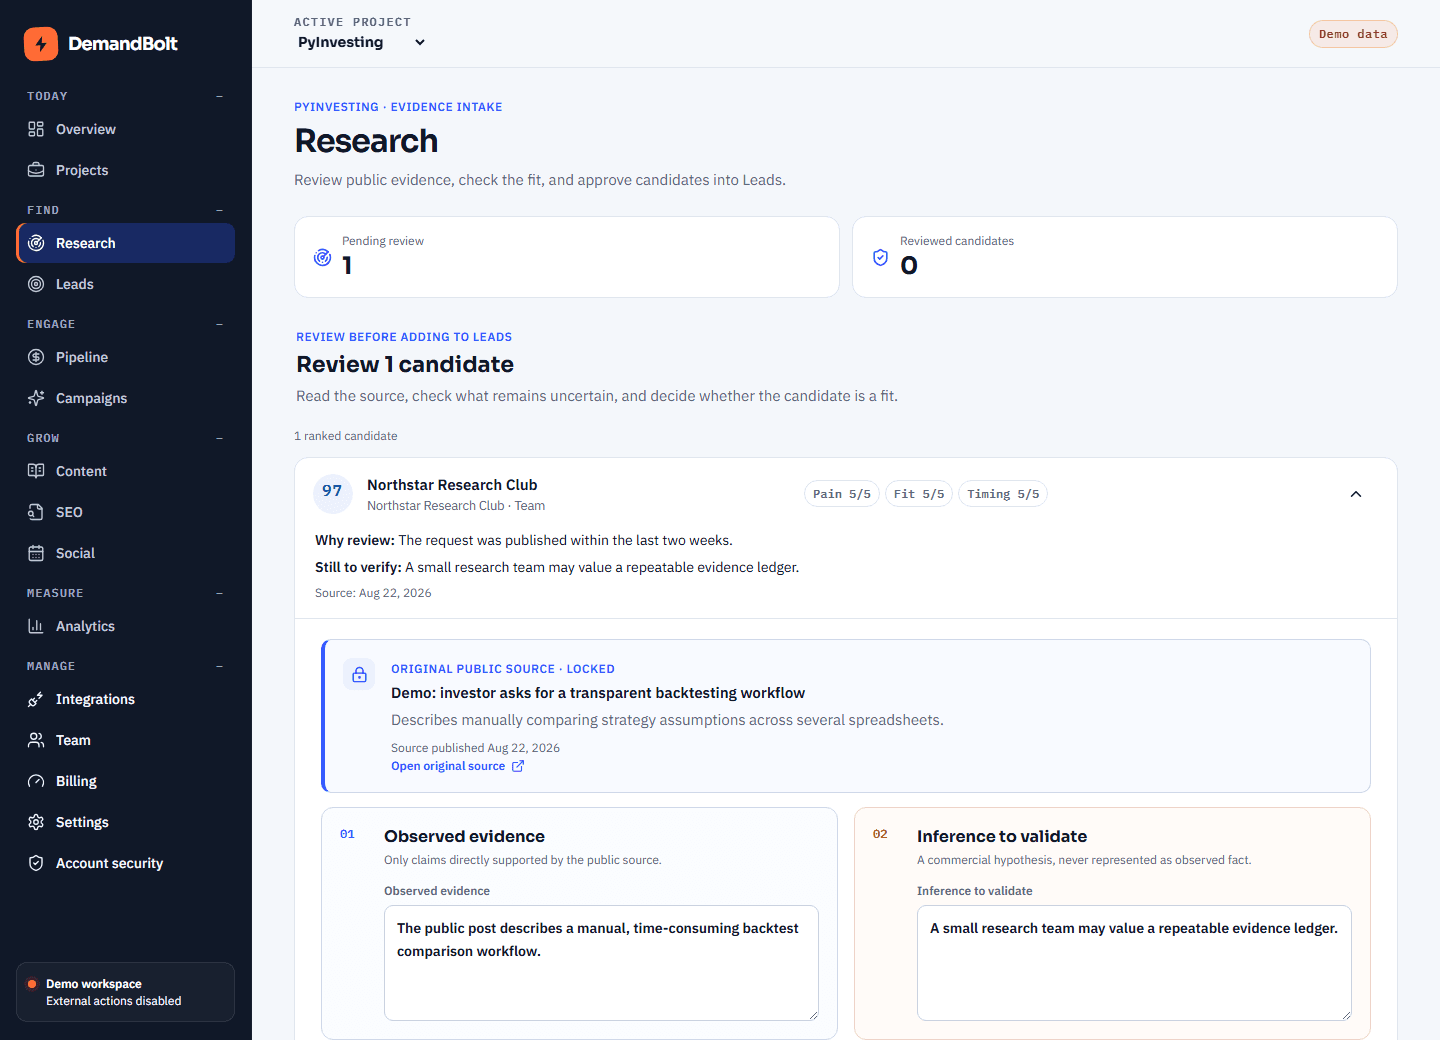1440x1040 pixels.
Task: Click the Content book icon
Action: 36,471
